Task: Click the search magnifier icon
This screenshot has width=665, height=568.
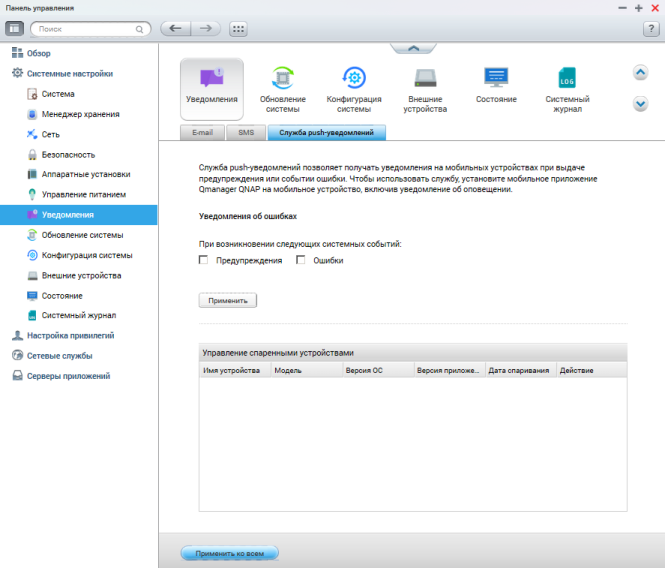Action: point(139,29)
